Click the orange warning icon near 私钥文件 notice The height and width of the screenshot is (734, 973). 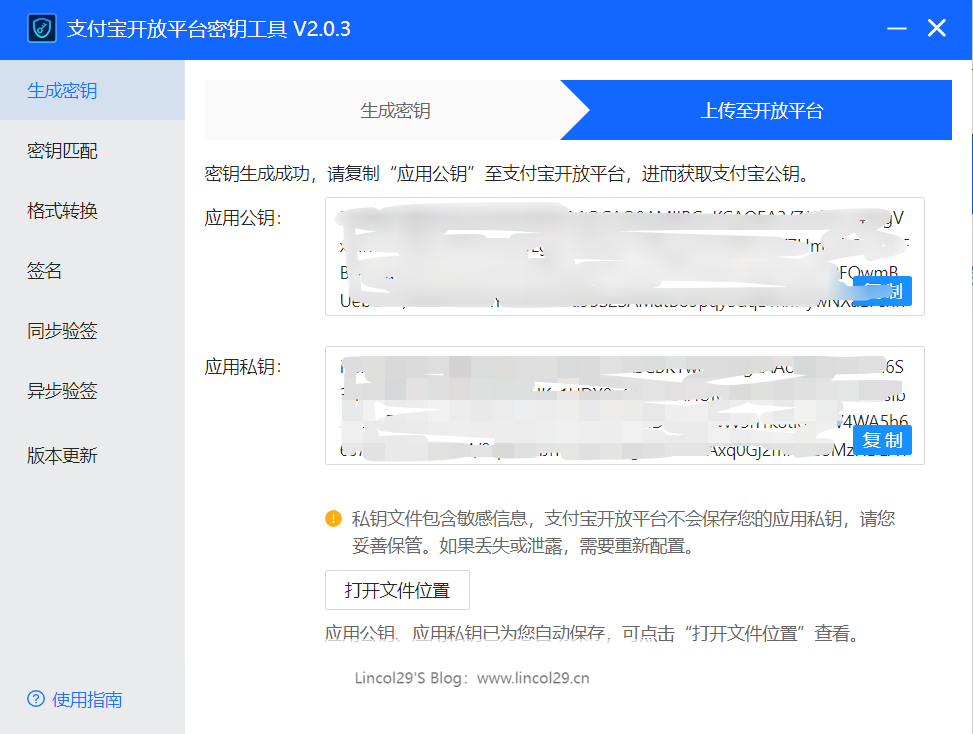333,519
